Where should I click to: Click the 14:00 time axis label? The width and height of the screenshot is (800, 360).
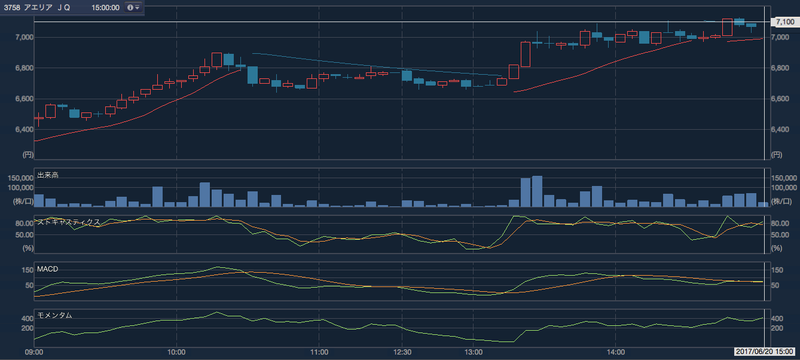pos(616,352)
